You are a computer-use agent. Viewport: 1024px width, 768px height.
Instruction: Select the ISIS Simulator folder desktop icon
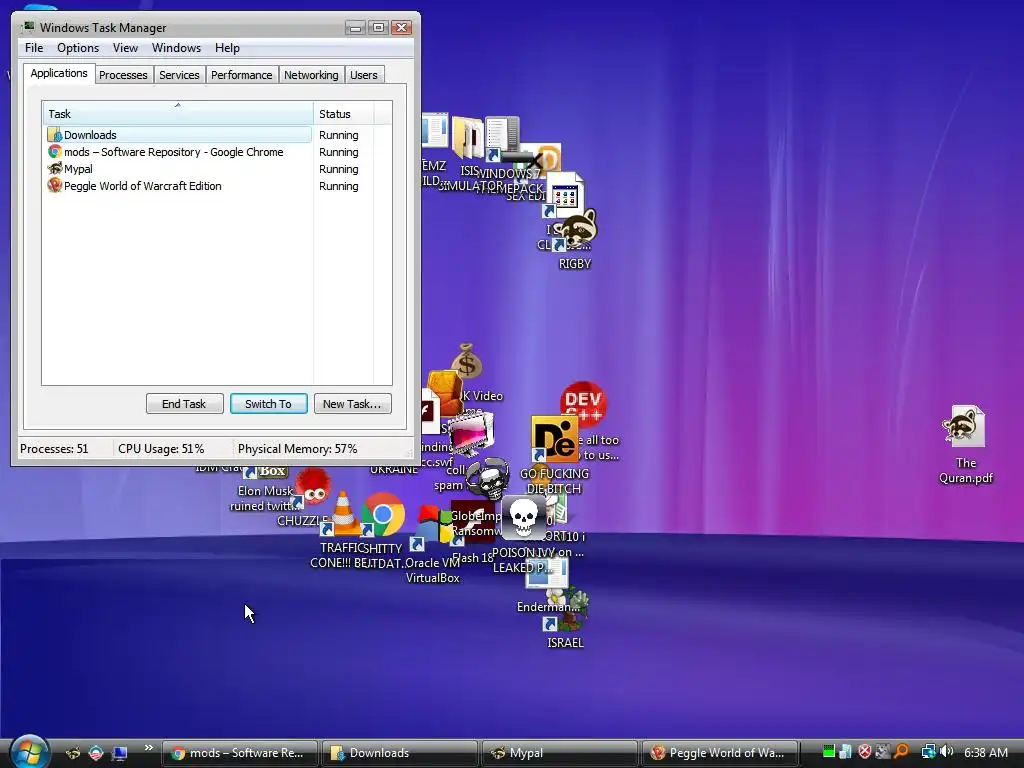pyautogui.click(x=469, y=138)
